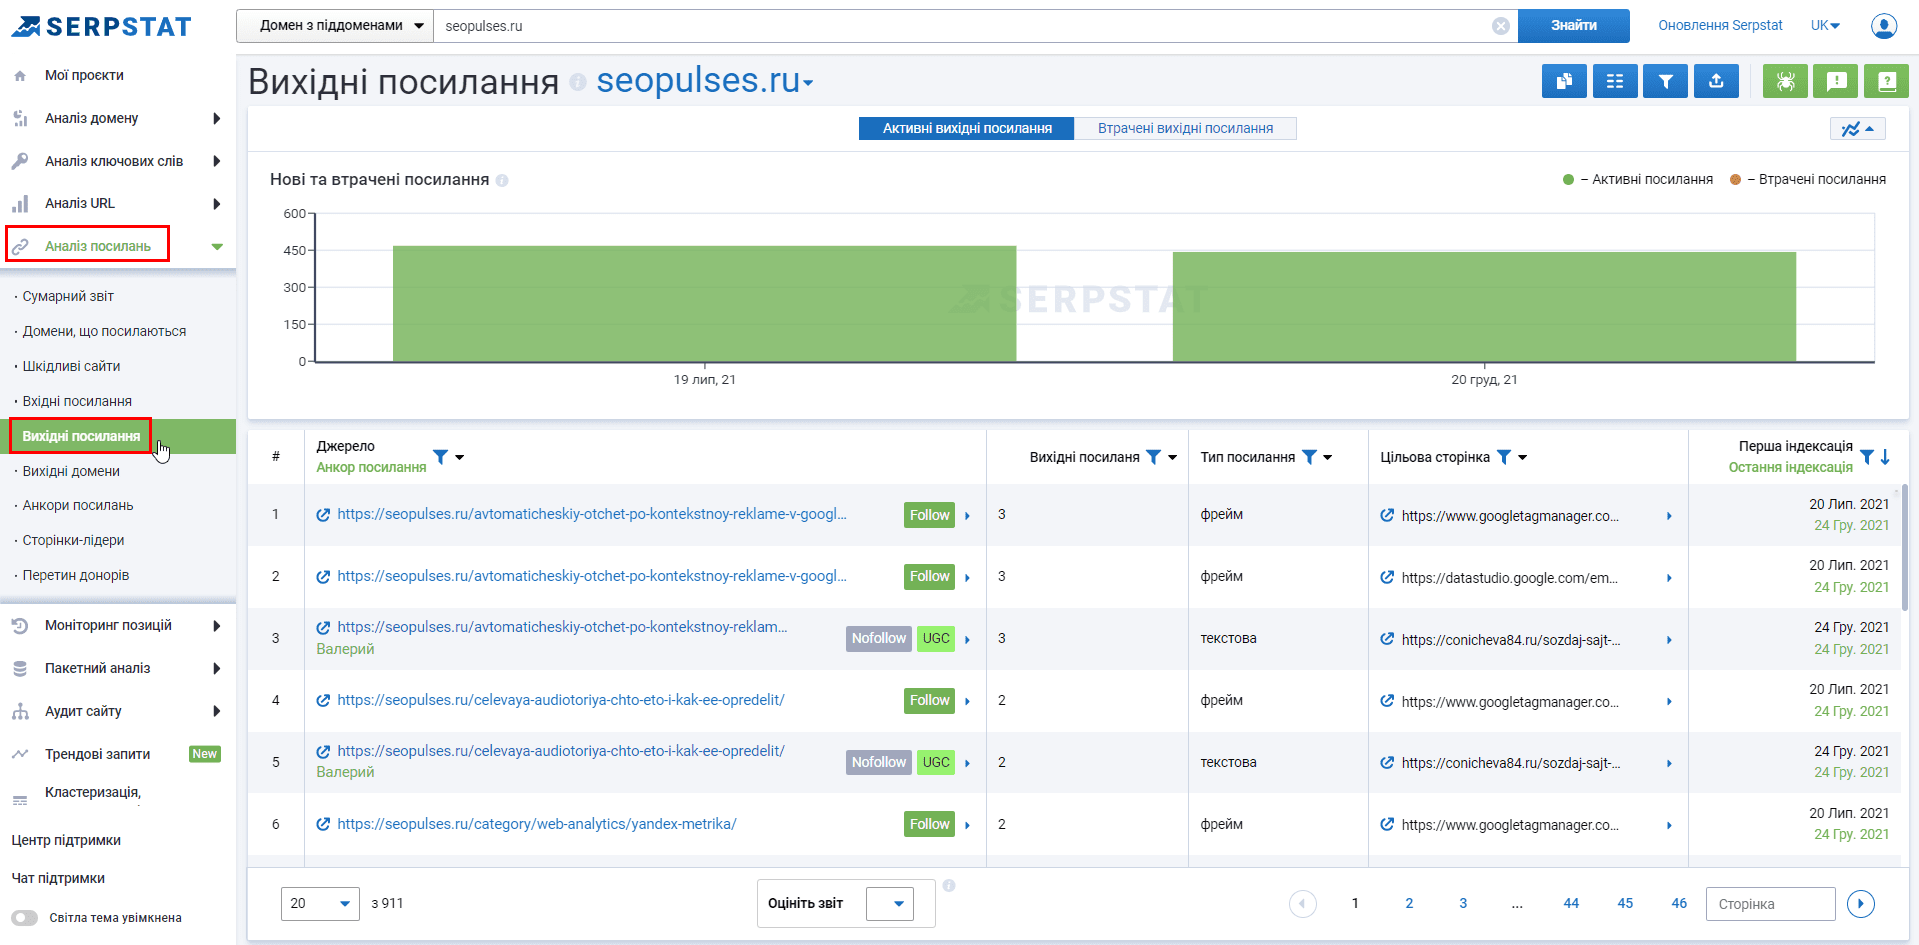The height and width of the screenshot is (945, 1919).
Task: Go to page arrow button in pagination
Action: [x=1861, y=904]
